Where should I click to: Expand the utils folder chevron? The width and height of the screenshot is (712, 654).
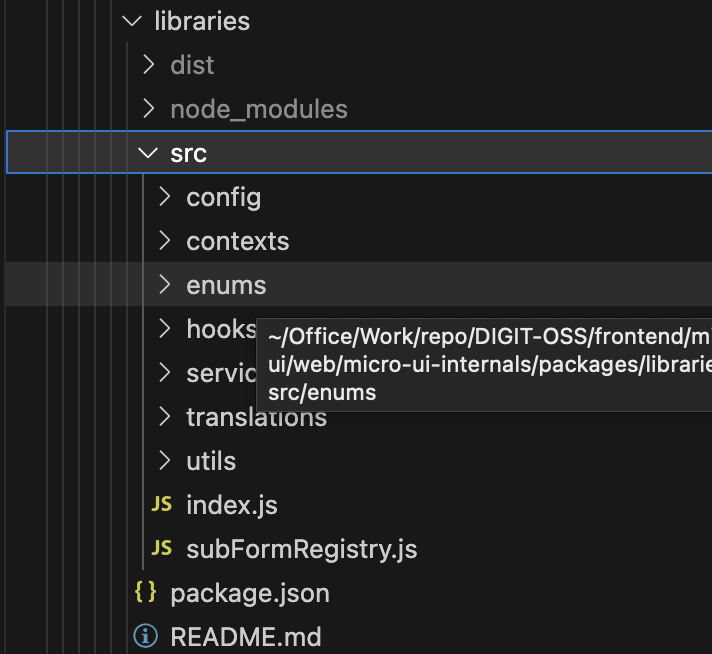tap(164, 461)
